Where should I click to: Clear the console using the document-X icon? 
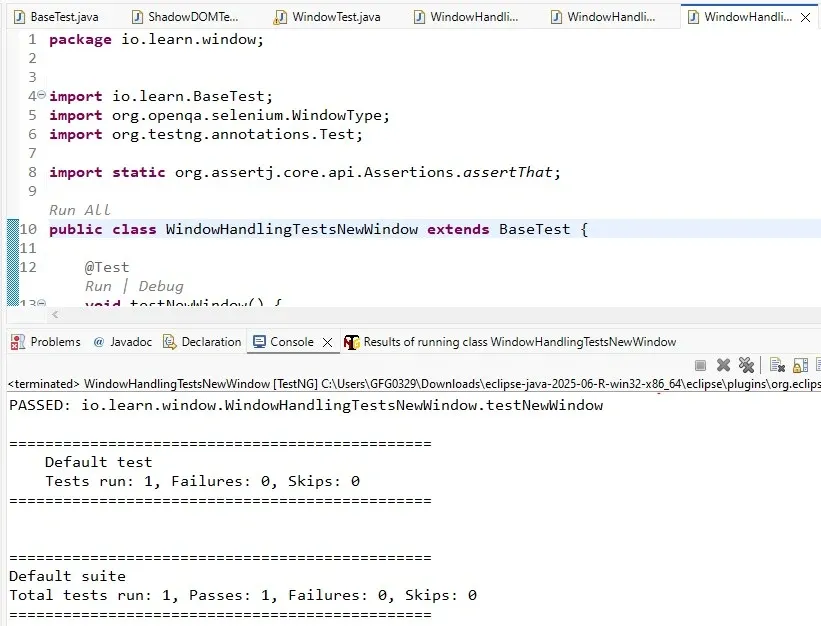777,365
